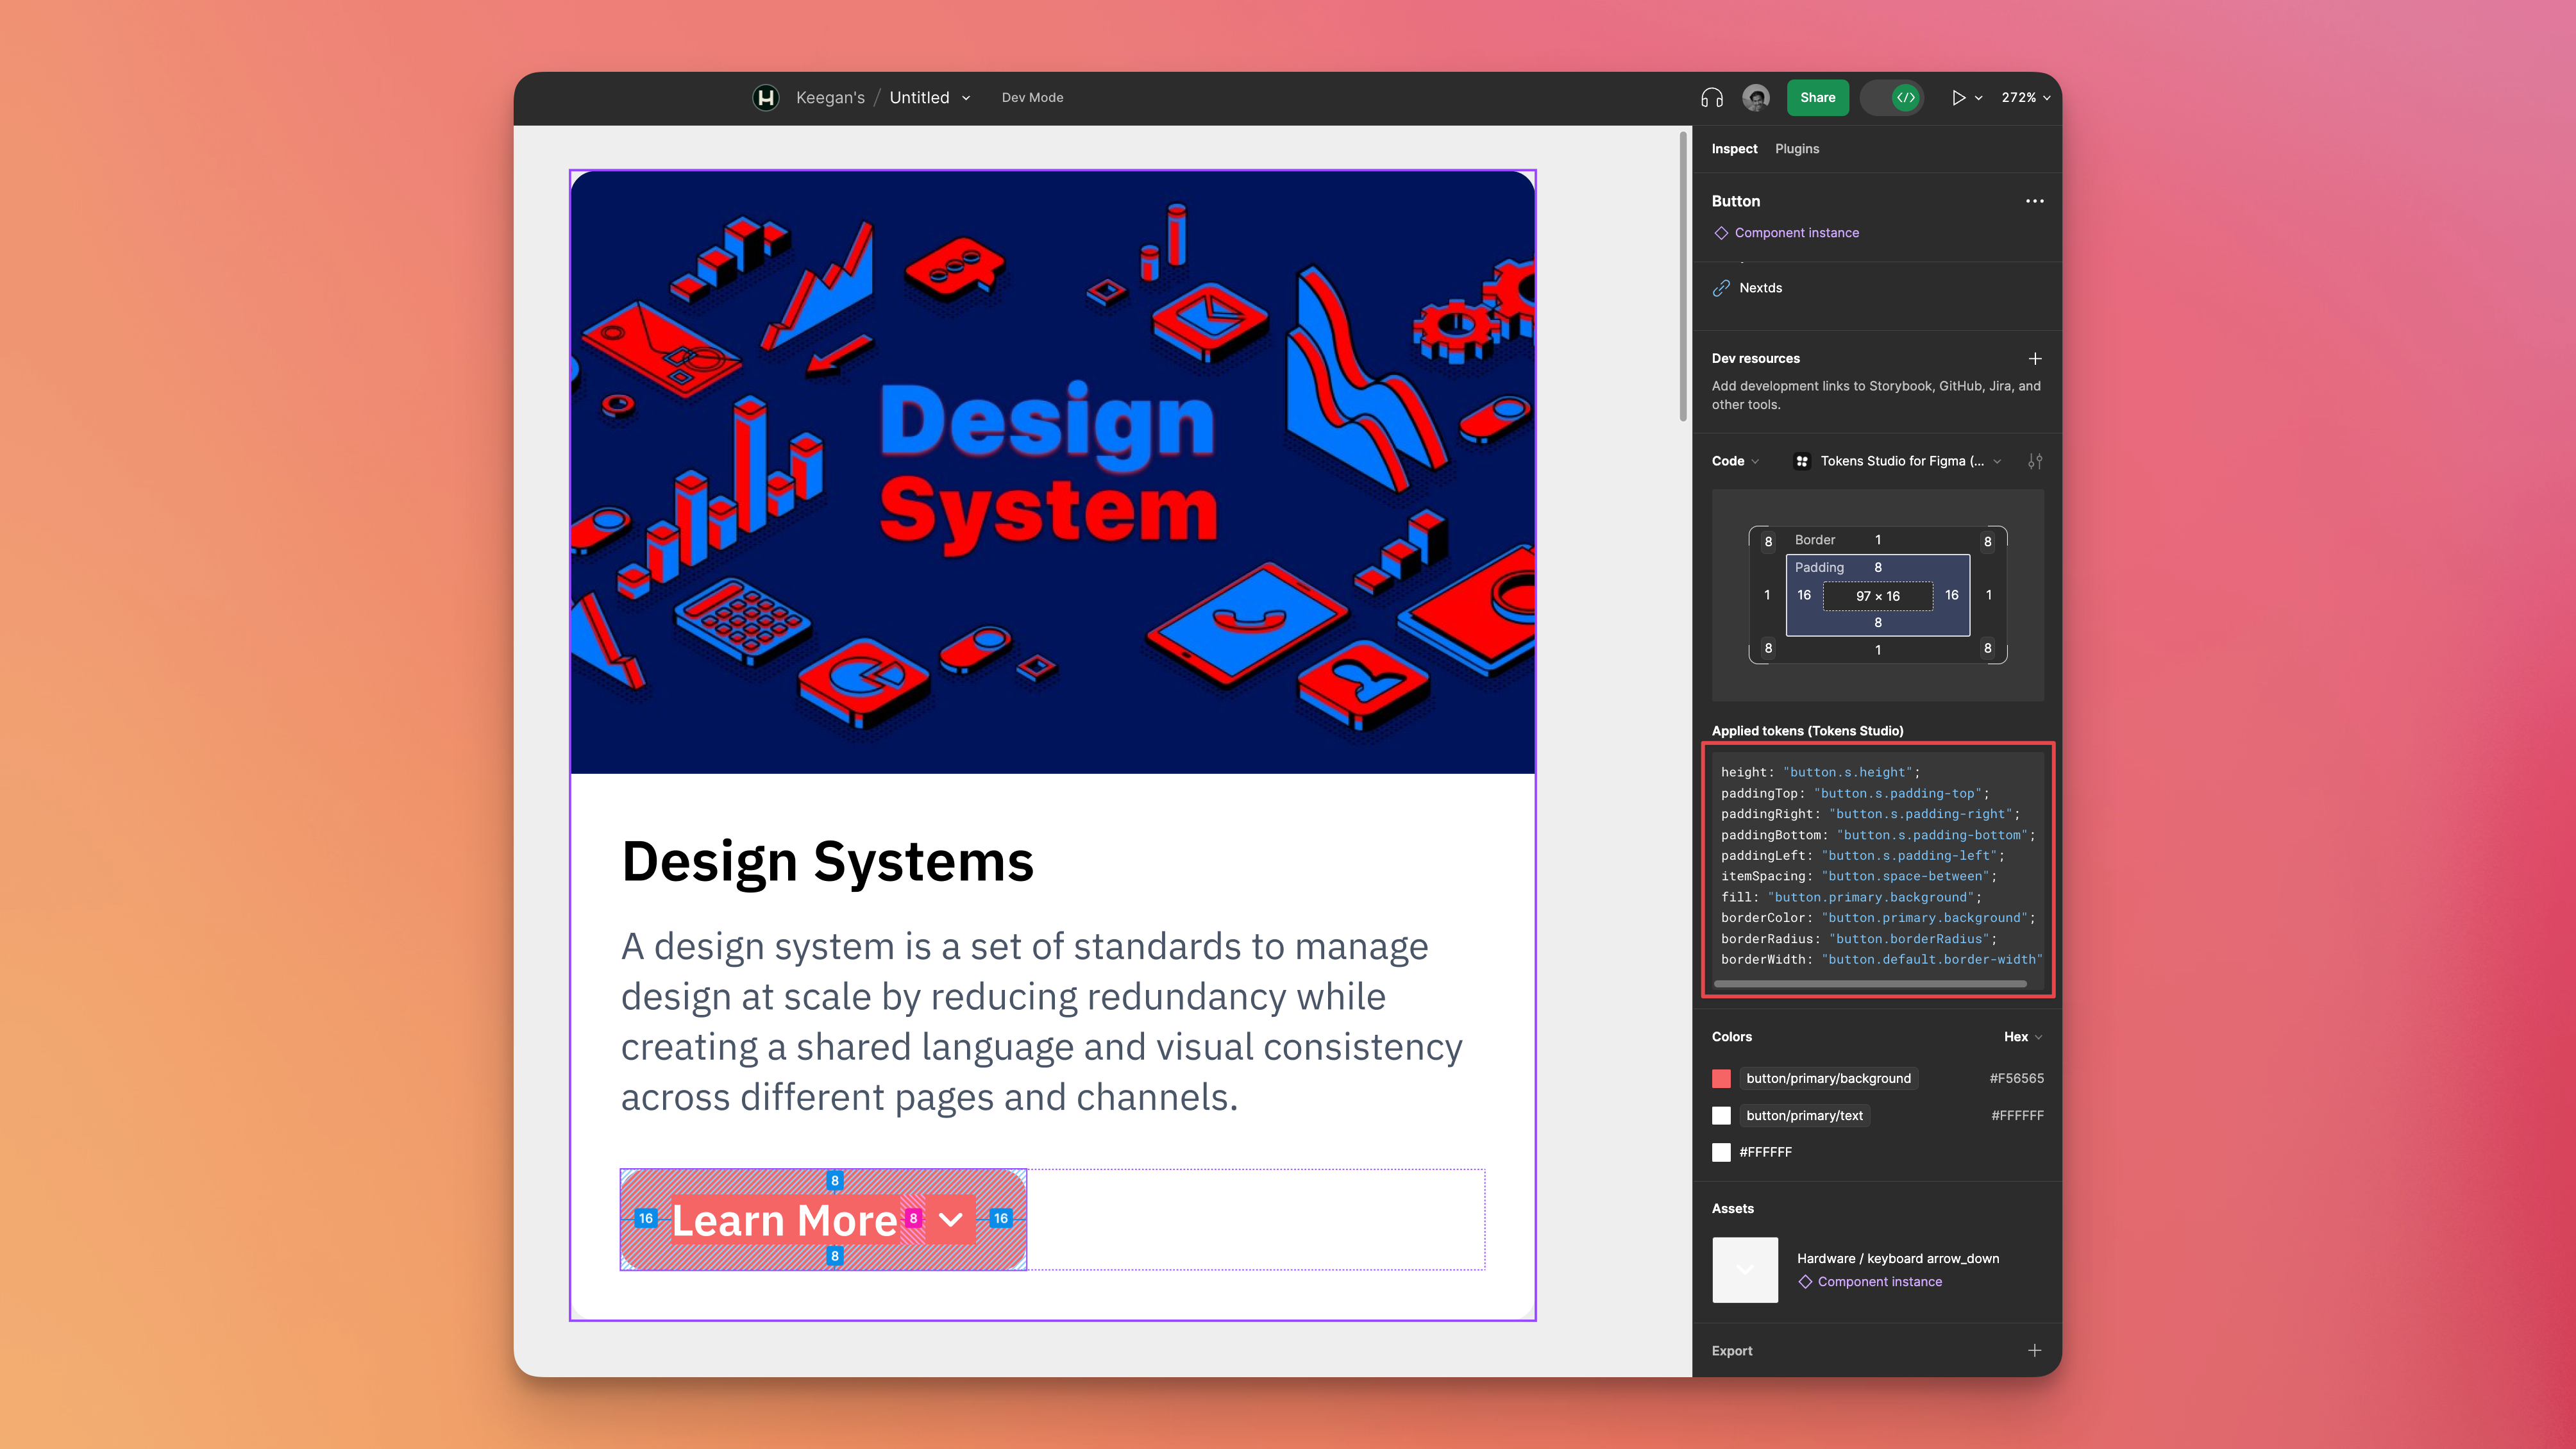This screenshot has width=2576, height=1449.
Task: Click the bare #FFFFFF color swatch
Action: pyautogui.click(x=1721, y=1152)
